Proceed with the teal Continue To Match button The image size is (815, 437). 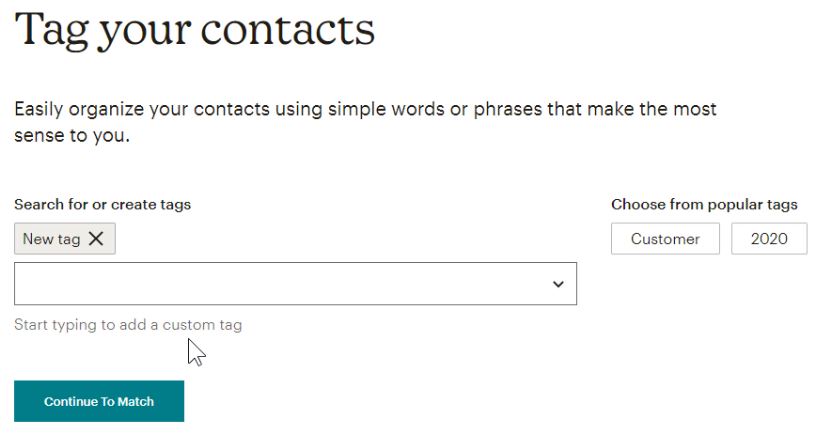click(99, 401)
